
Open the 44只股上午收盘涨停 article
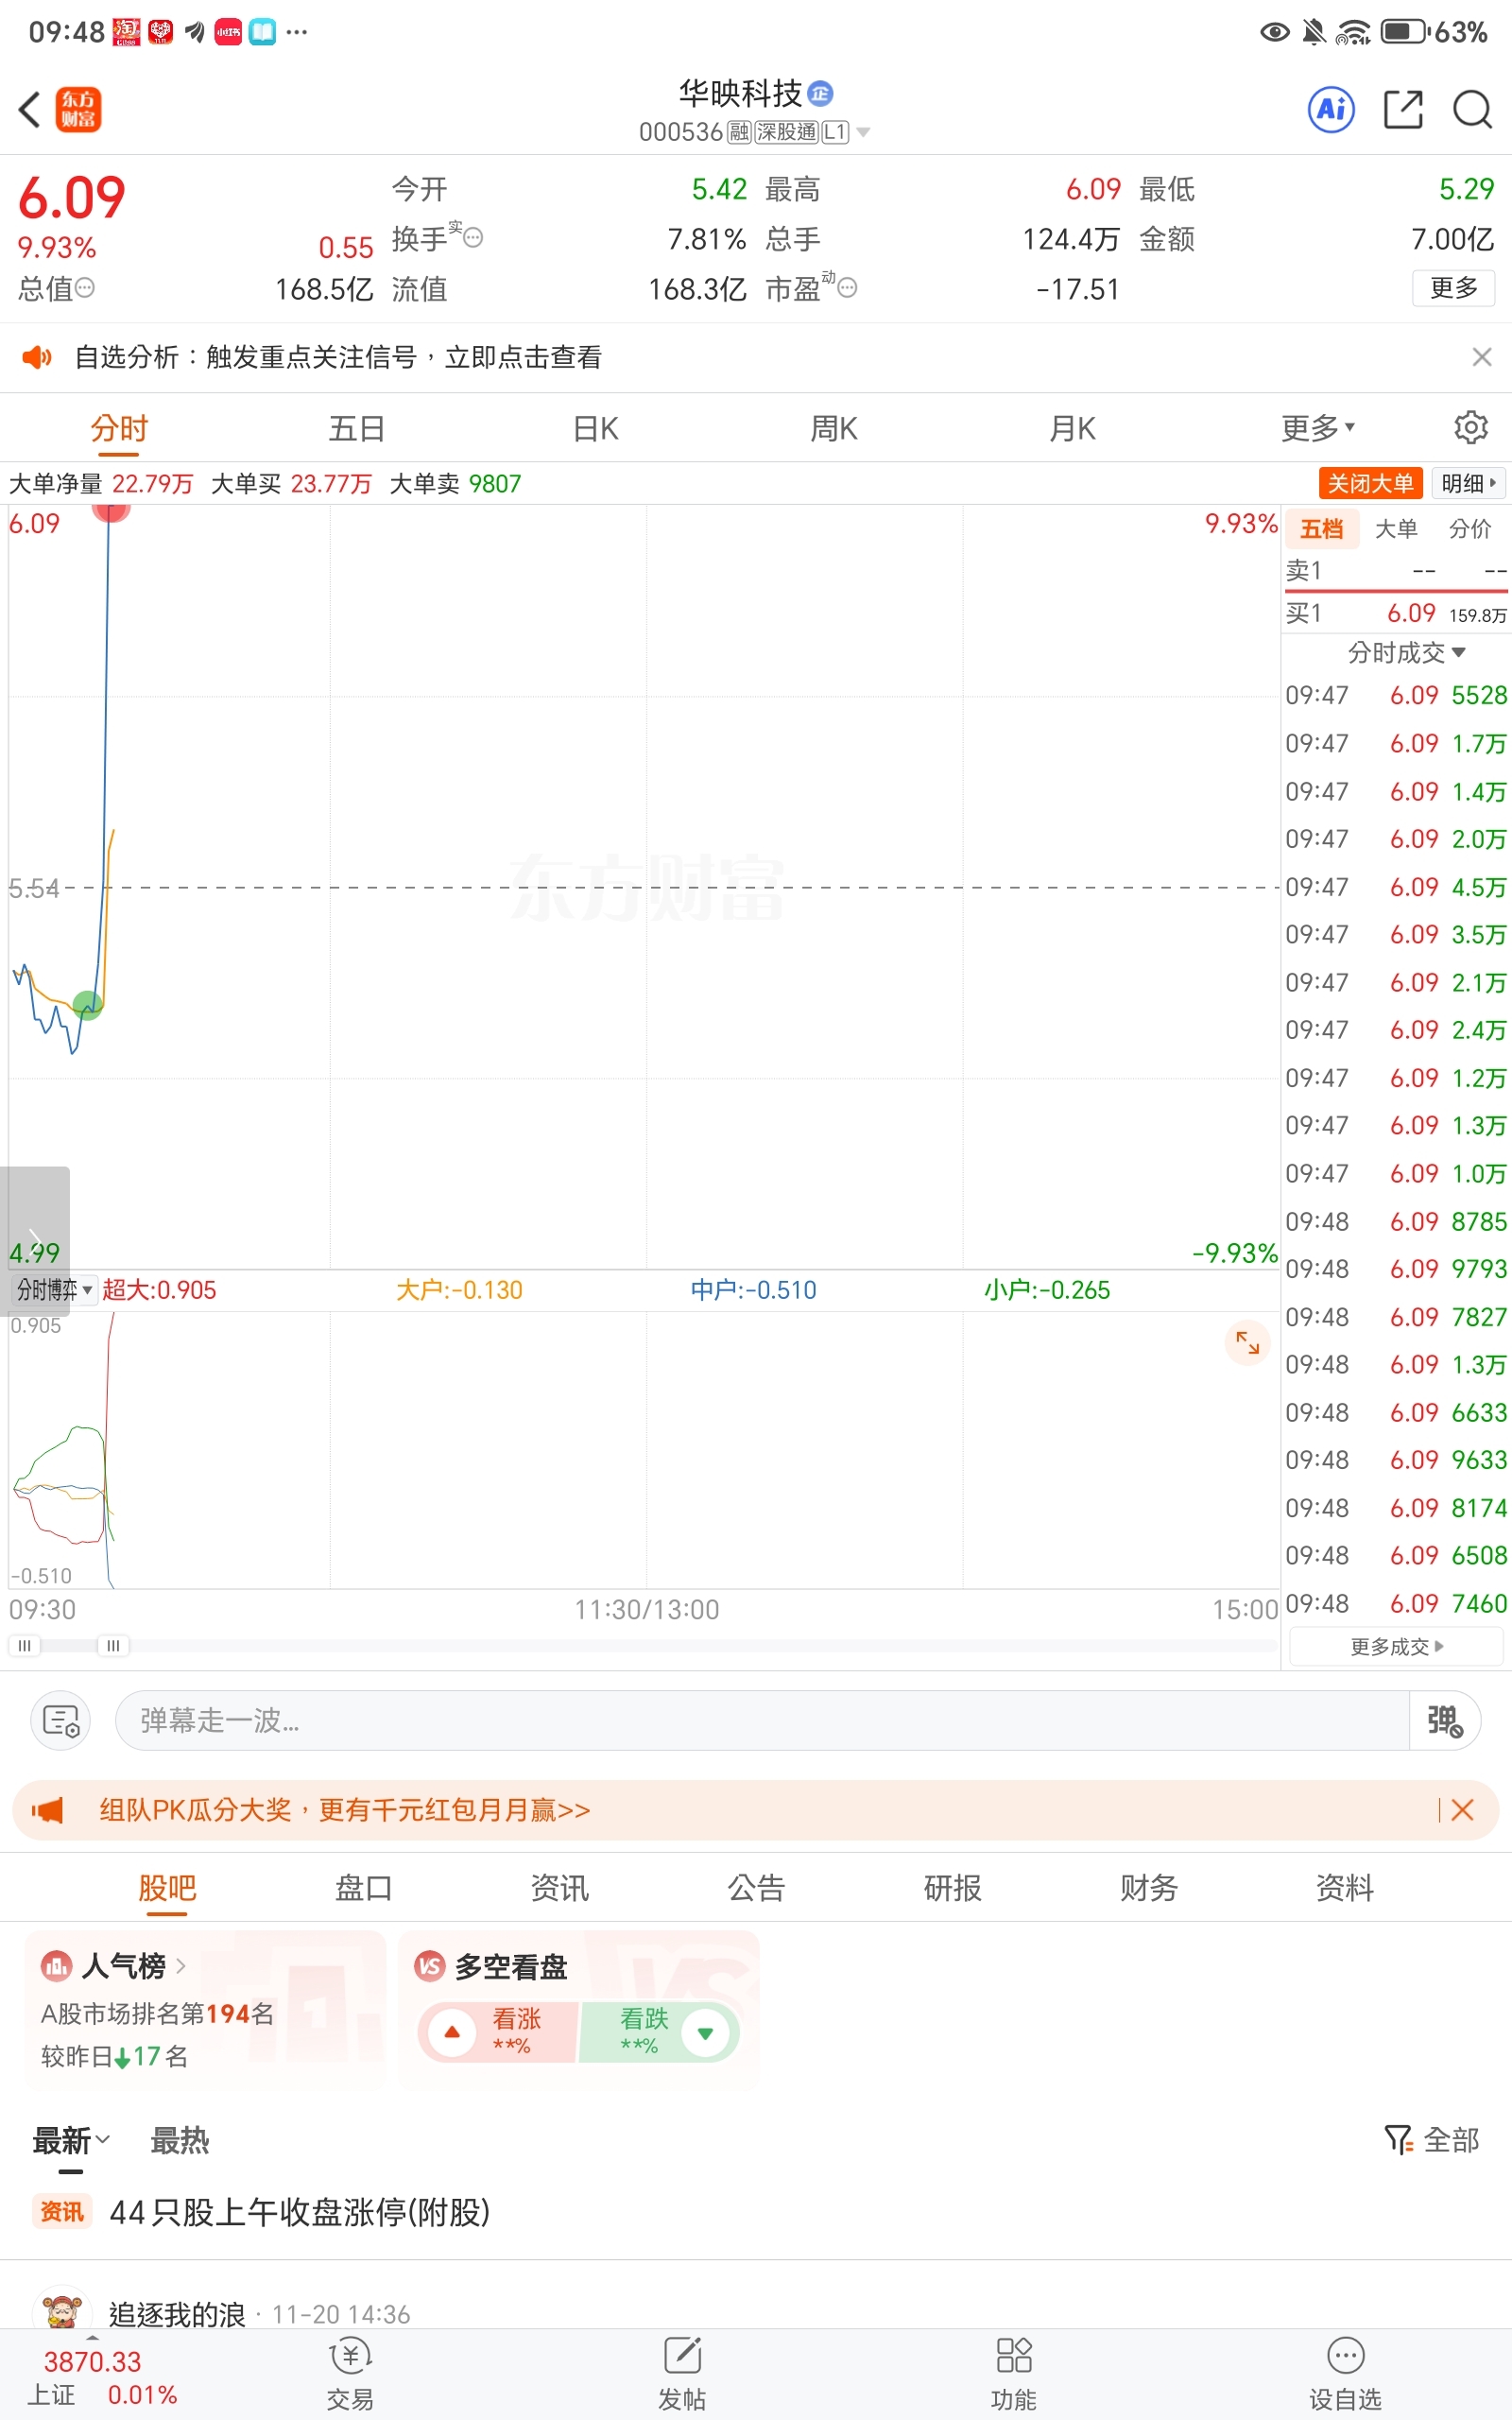[299, 2211]
